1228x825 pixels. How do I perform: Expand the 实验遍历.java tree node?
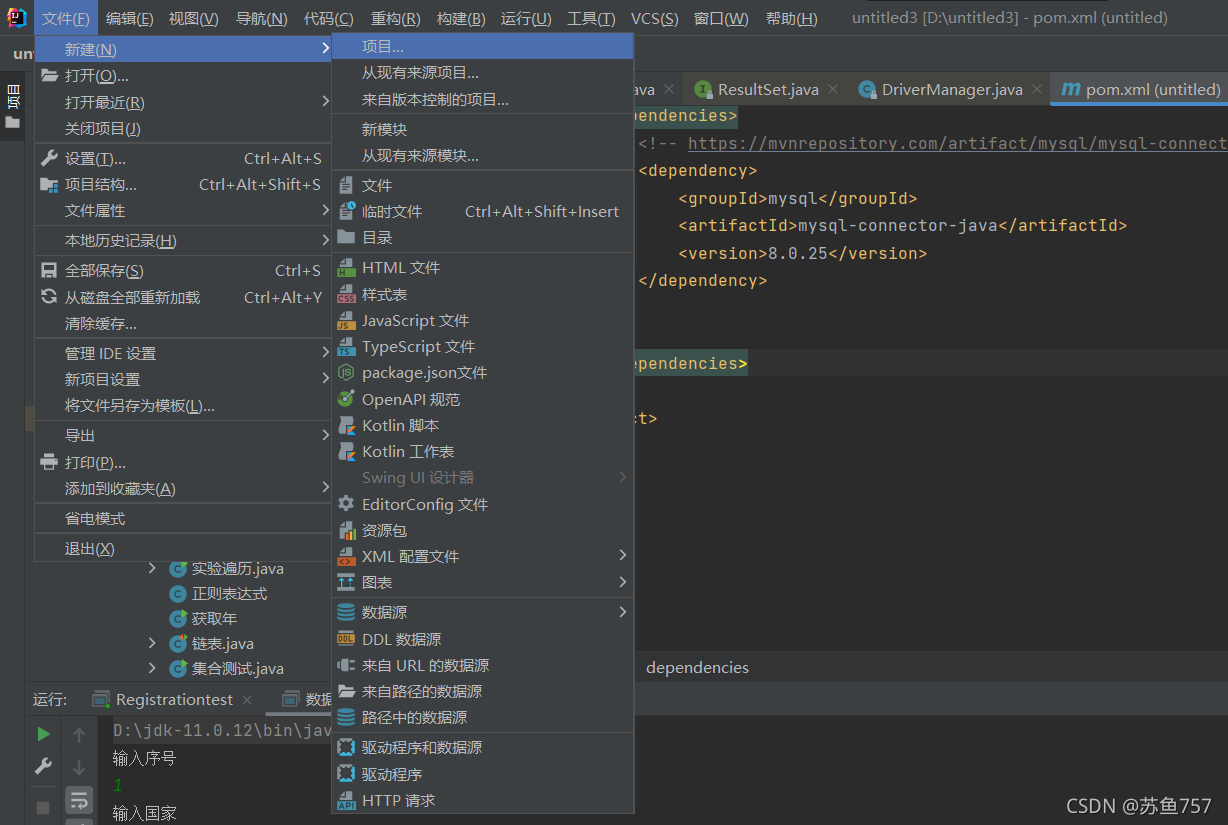[152, 568]
